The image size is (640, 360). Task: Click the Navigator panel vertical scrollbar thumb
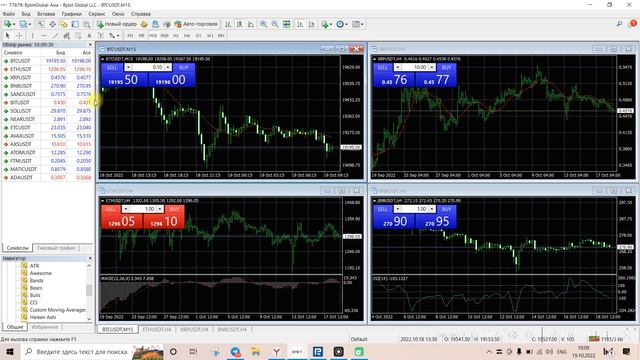tap(89, 290)
